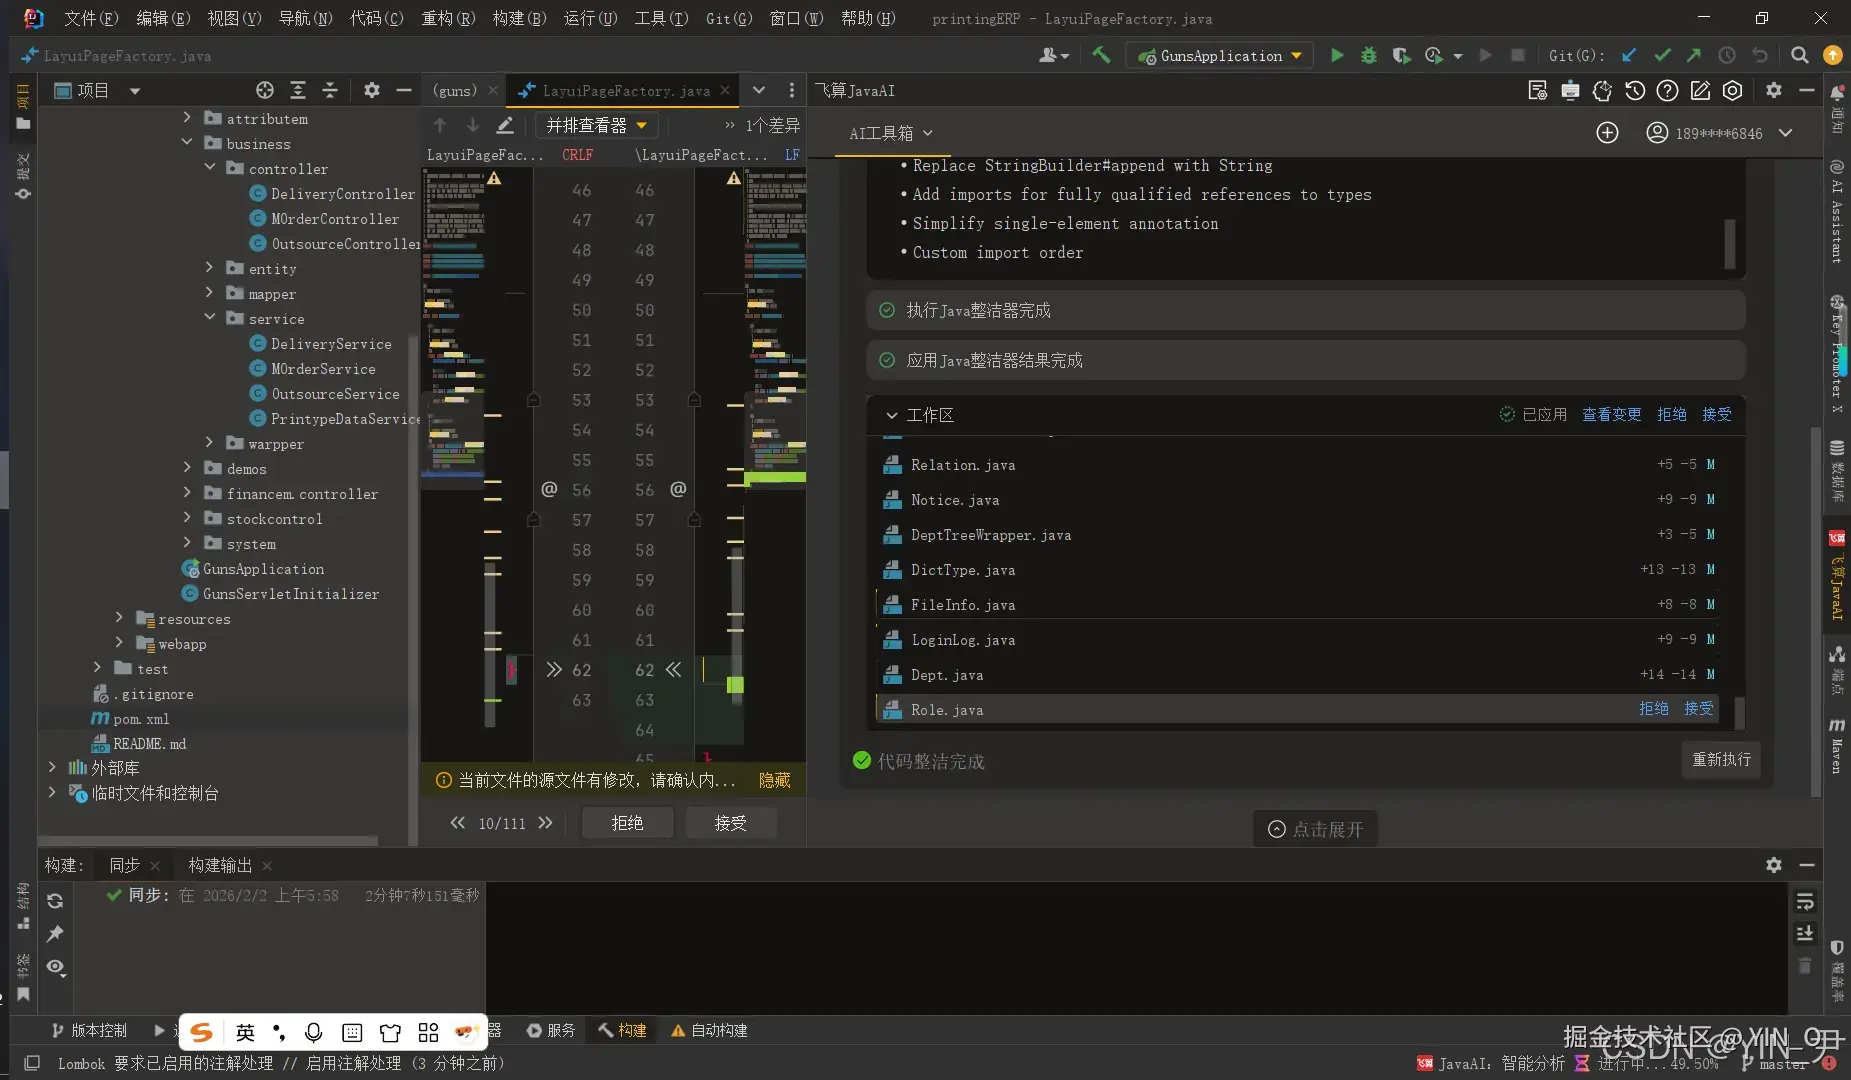Open Sogou toolbox grid icon
Viewport: 1851px width, 1080px height.
point(428,1033)
